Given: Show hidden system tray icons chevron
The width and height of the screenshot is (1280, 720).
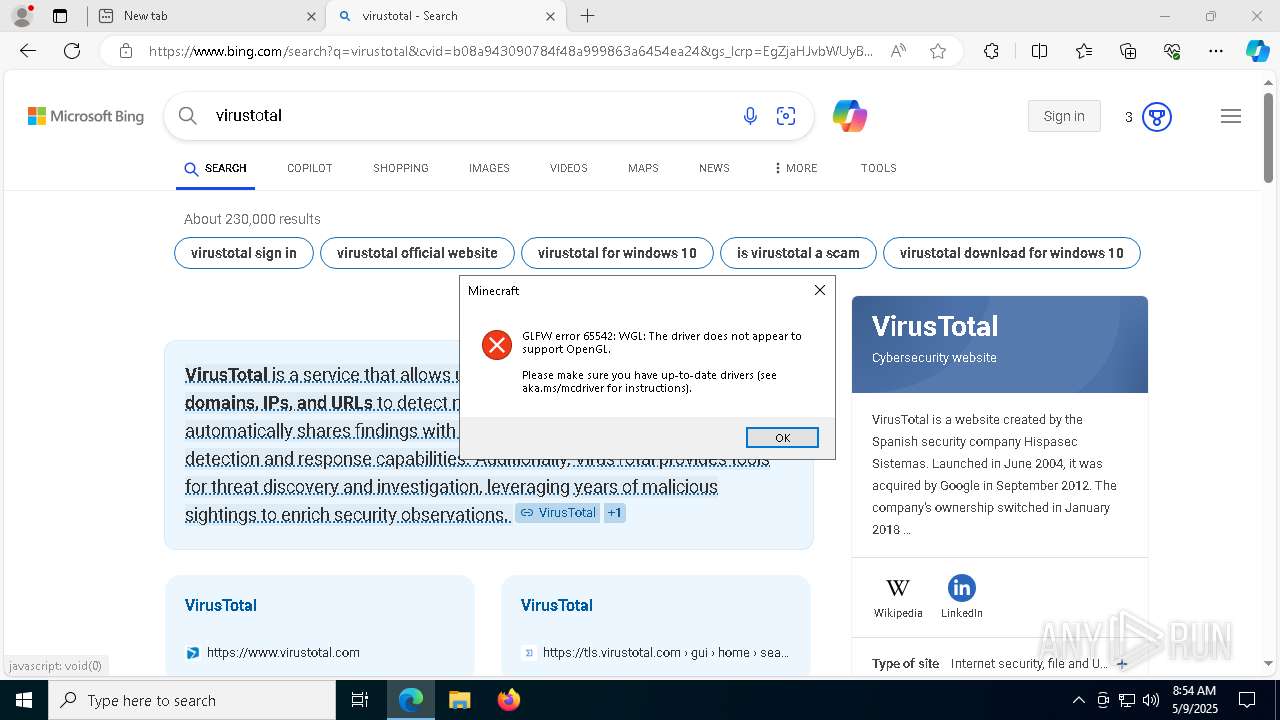Looking at the screenshot, I should coord(1078,700).
